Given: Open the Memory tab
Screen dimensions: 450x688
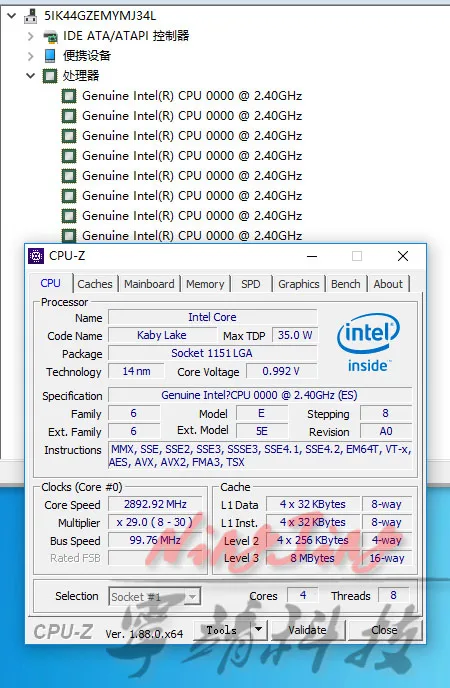Looking at the screenshot, I should [x=205, y=284].
